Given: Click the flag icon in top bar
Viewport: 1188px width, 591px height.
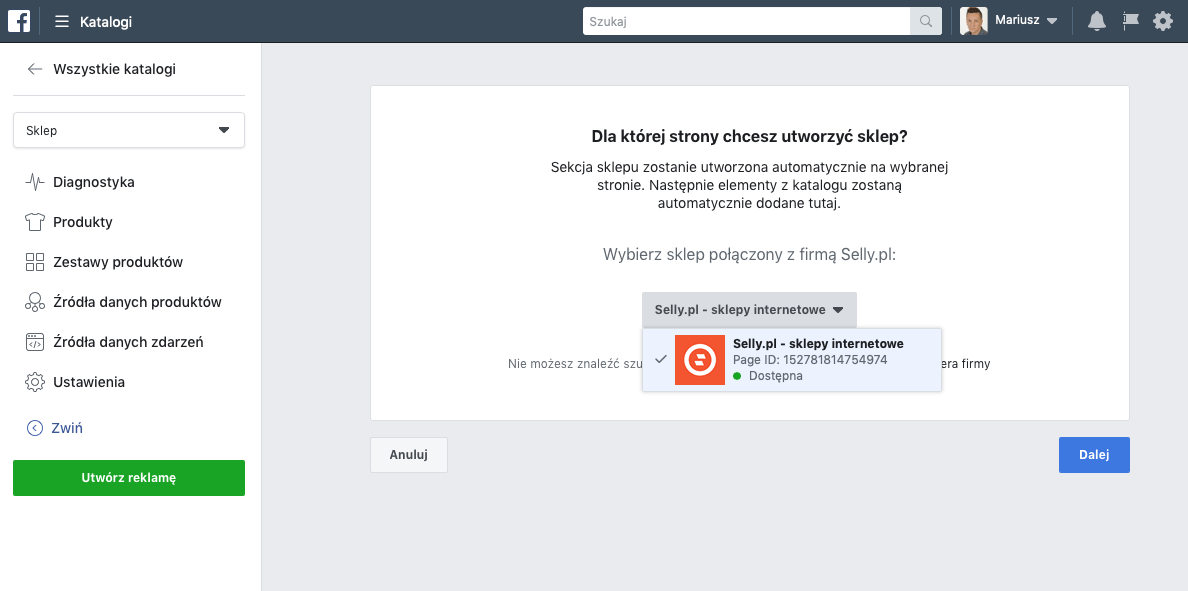Looking at the screenshot, I should (x=1130, y=21).
